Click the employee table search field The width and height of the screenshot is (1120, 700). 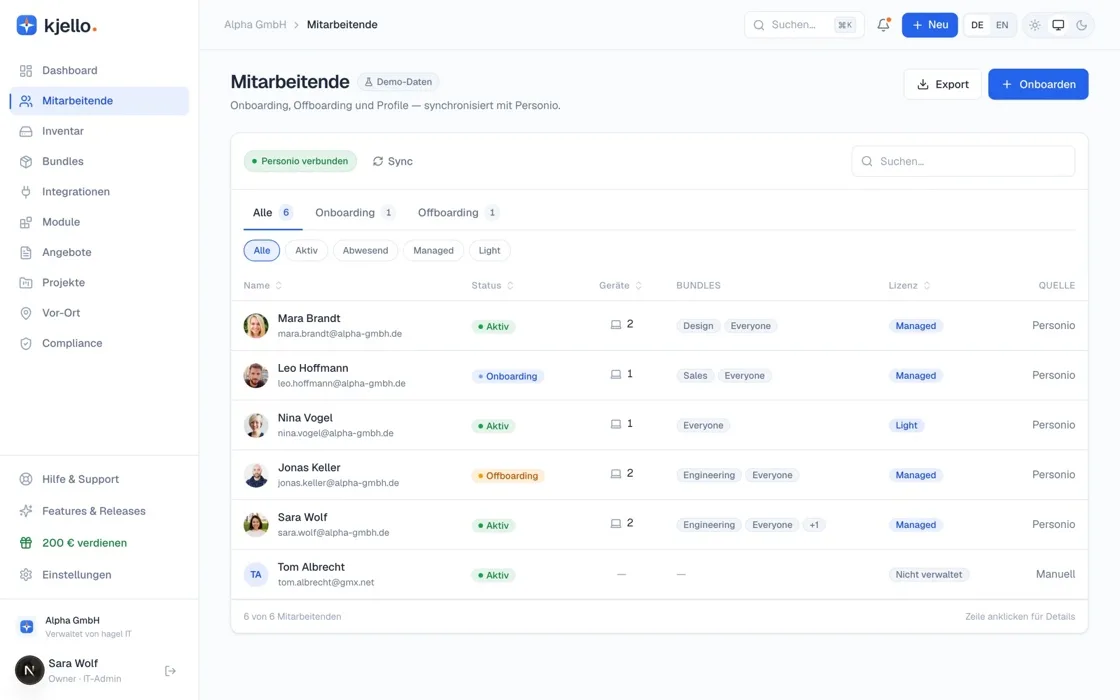coord(963,161)
